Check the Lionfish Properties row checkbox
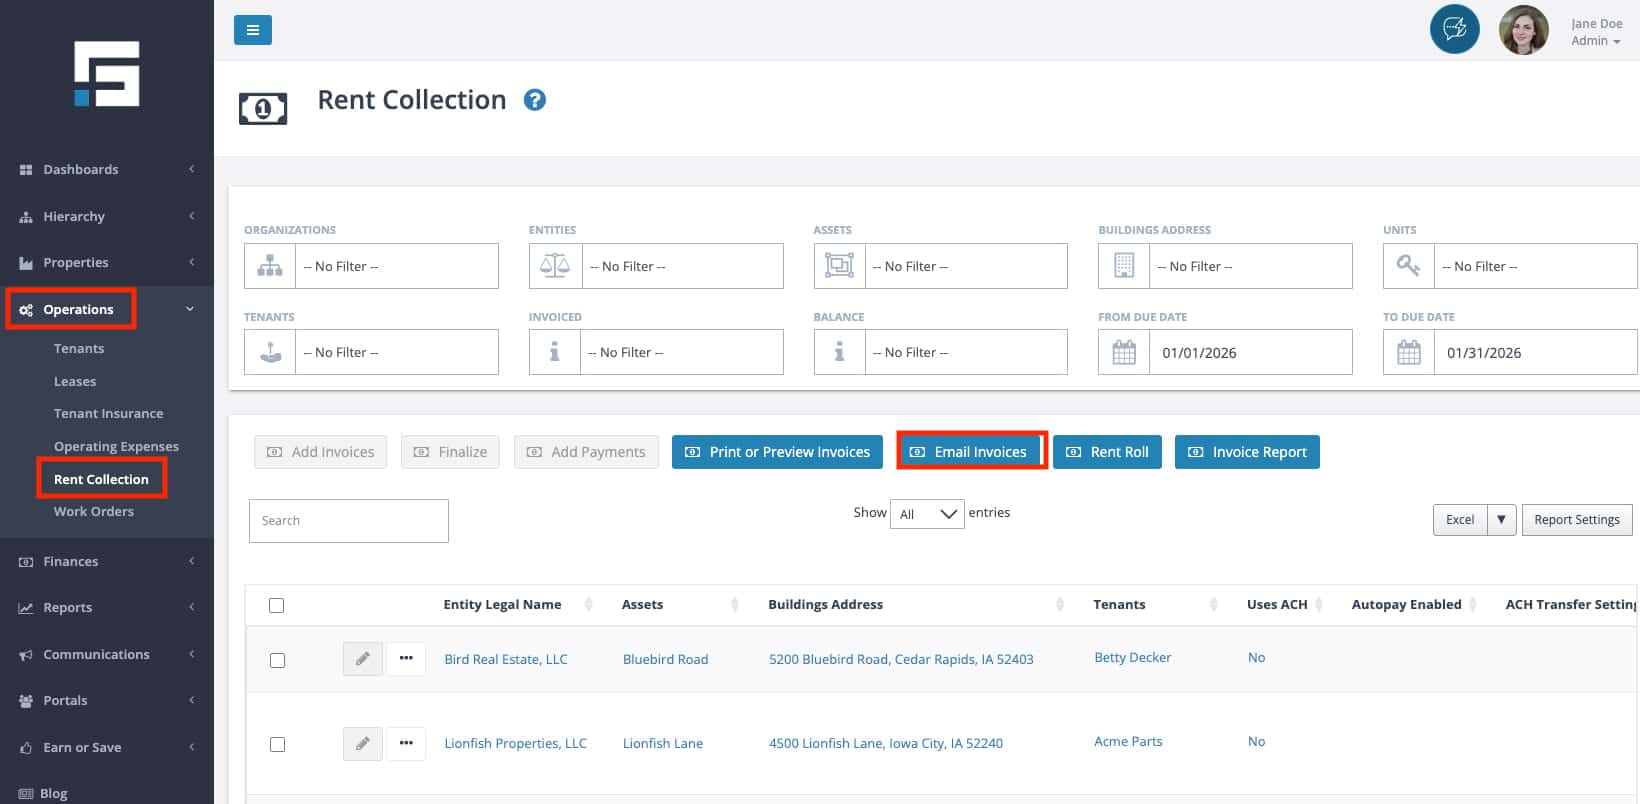 pos(277,744)
